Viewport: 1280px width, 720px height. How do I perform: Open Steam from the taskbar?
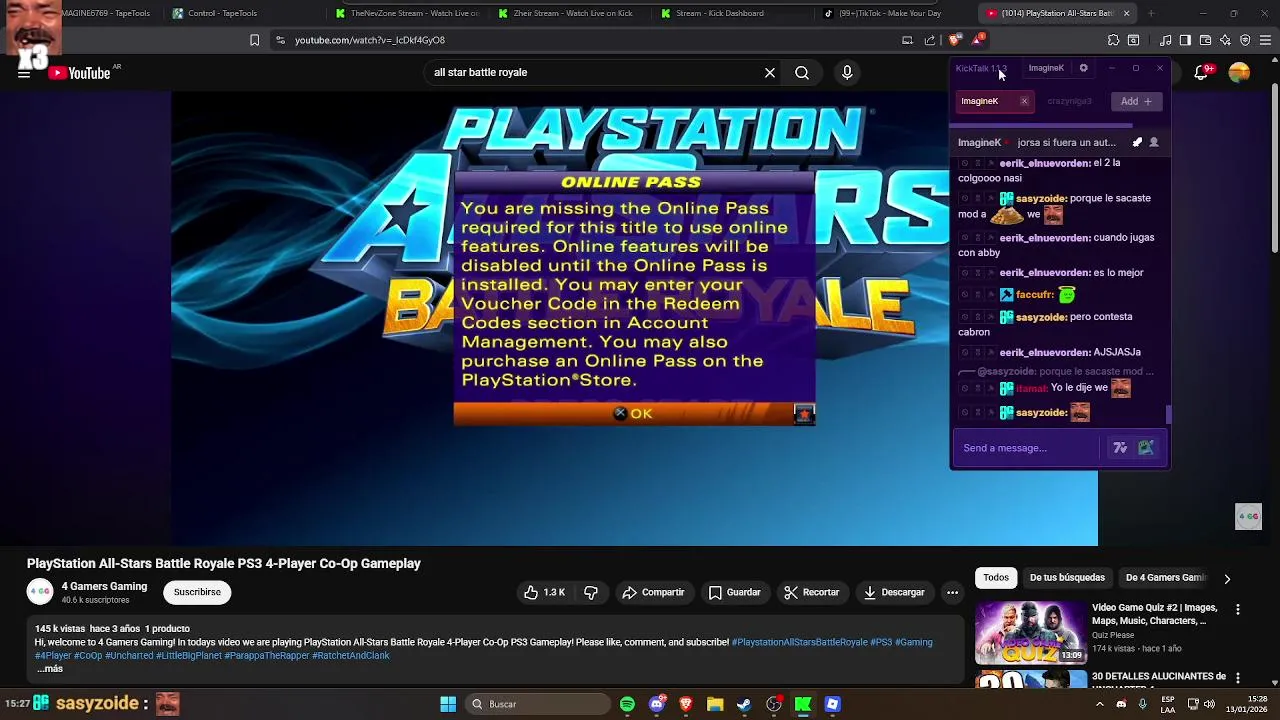pos(744,704)
